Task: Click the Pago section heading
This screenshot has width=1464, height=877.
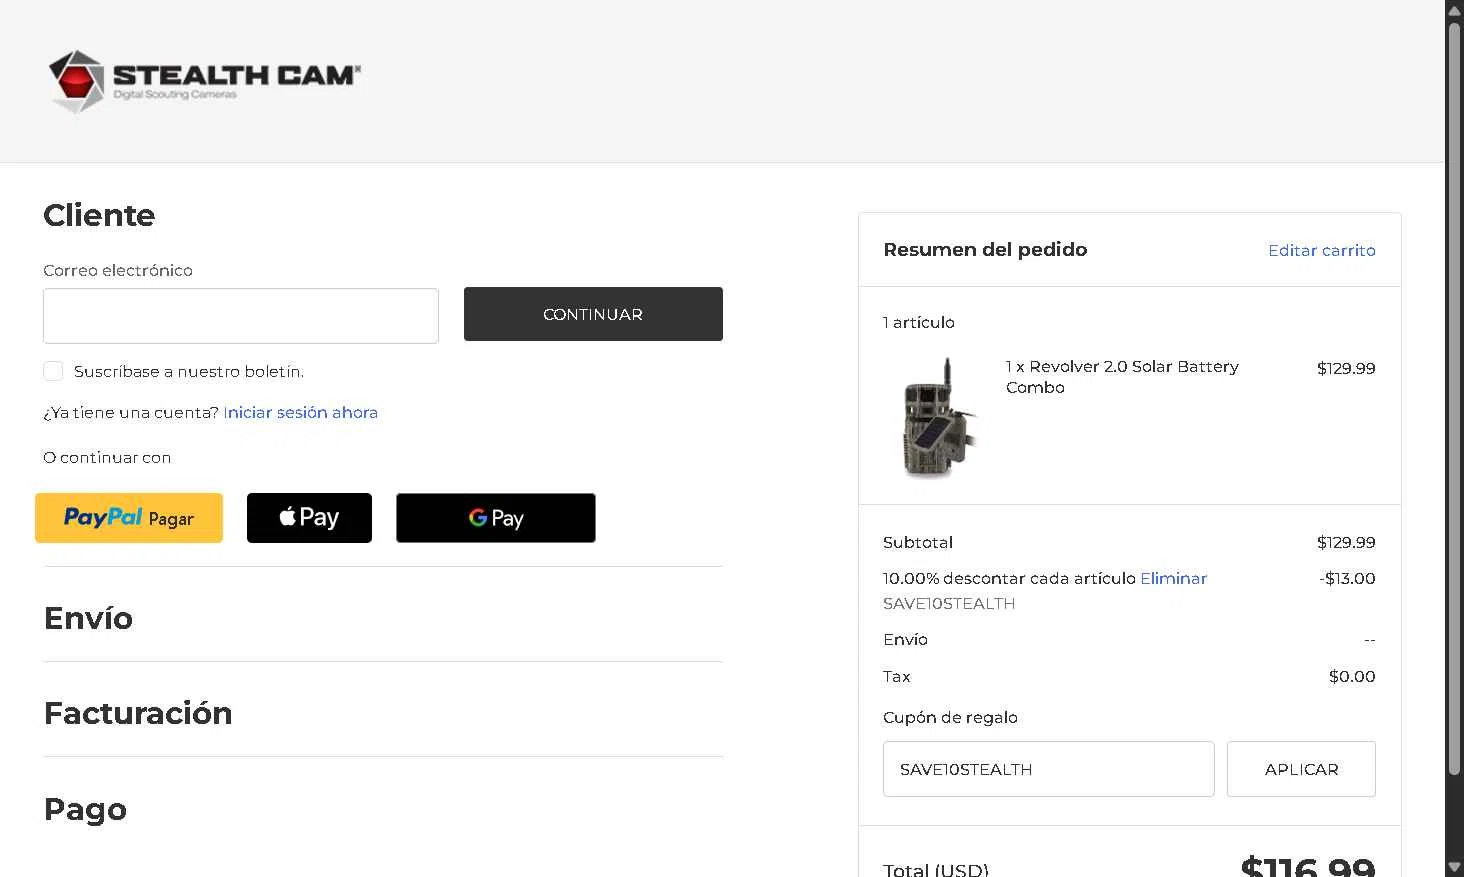Action: tap(85, 809)
